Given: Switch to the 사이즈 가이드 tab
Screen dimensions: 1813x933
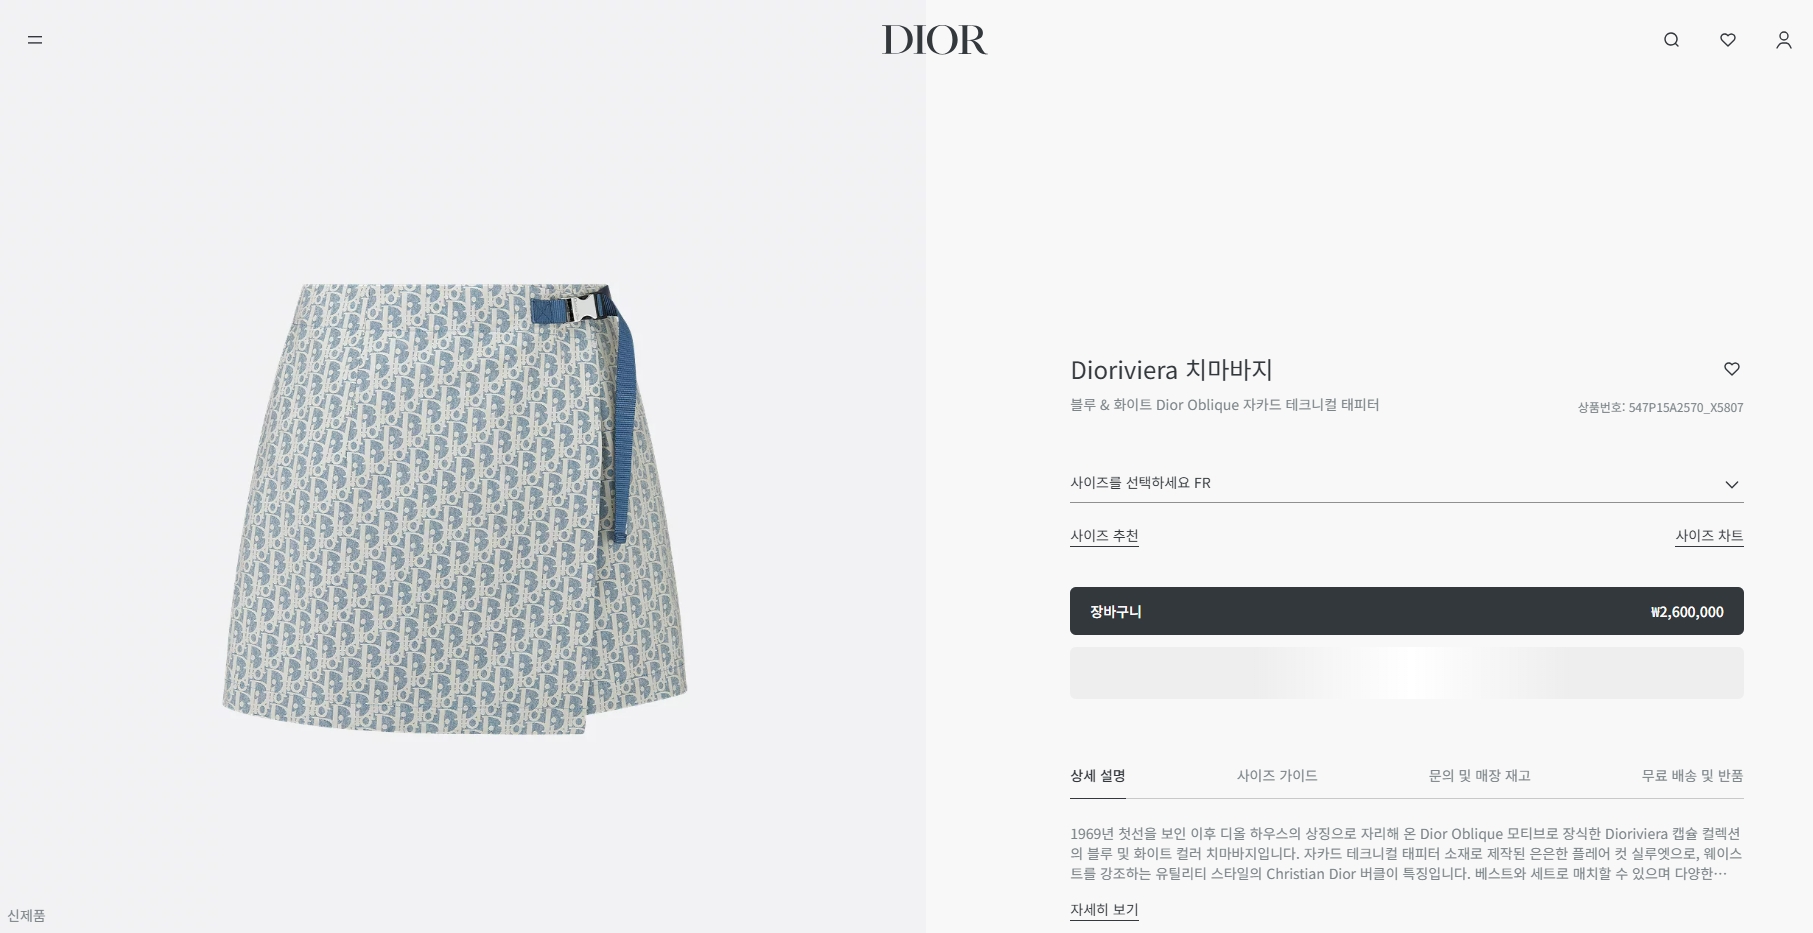Looking at the screenshot, I should click(x=1276, y=776).
